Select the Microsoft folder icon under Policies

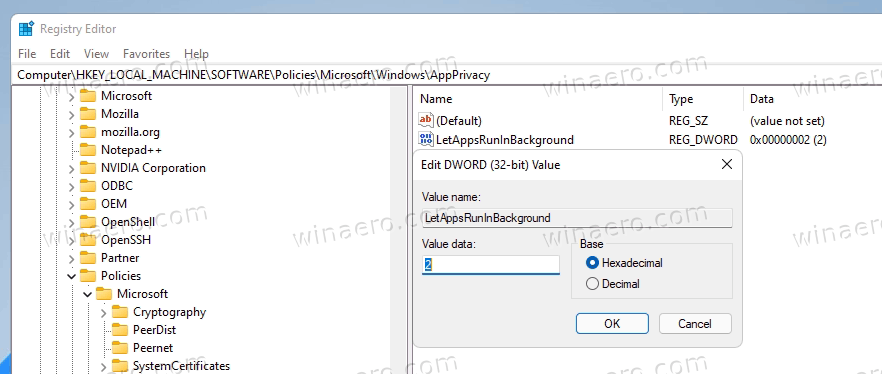tap(104, 294)
